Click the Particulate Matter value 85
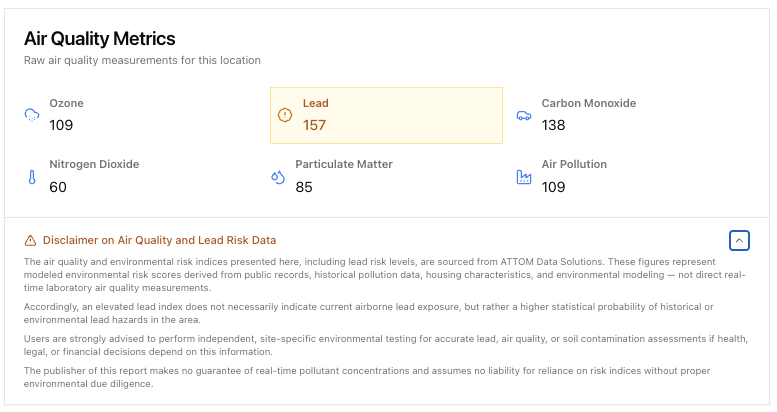Image resolution: width=777 pixels, height=412 pixels. (x=304, y=187)
